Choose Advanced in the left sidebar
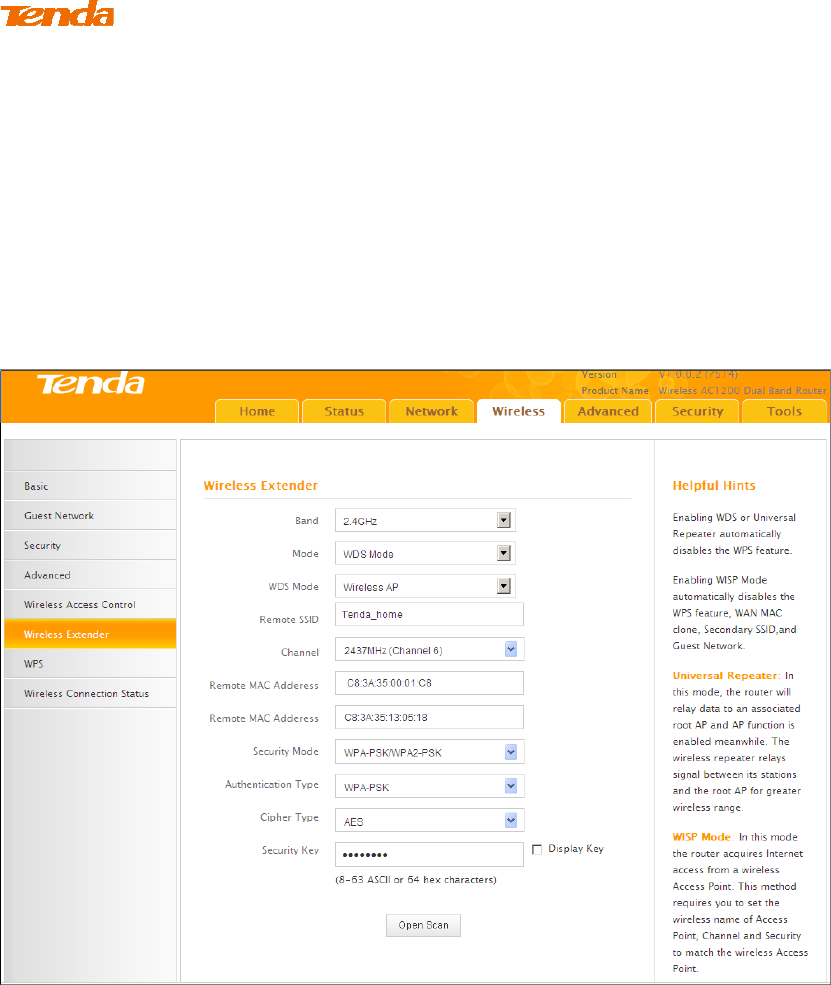Image resolution: width=831 pixels, height=985 pixels. [x=90, y=575]
